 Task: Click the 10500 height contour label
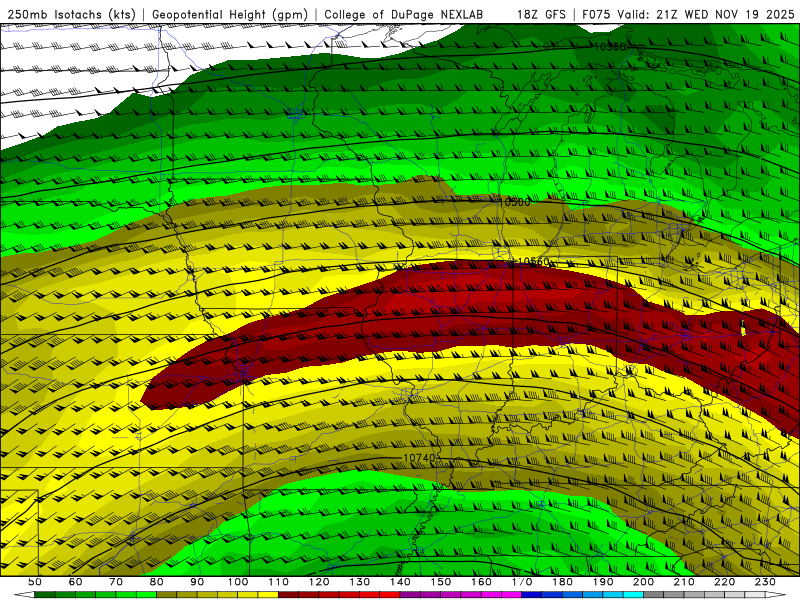pos(514,202)
